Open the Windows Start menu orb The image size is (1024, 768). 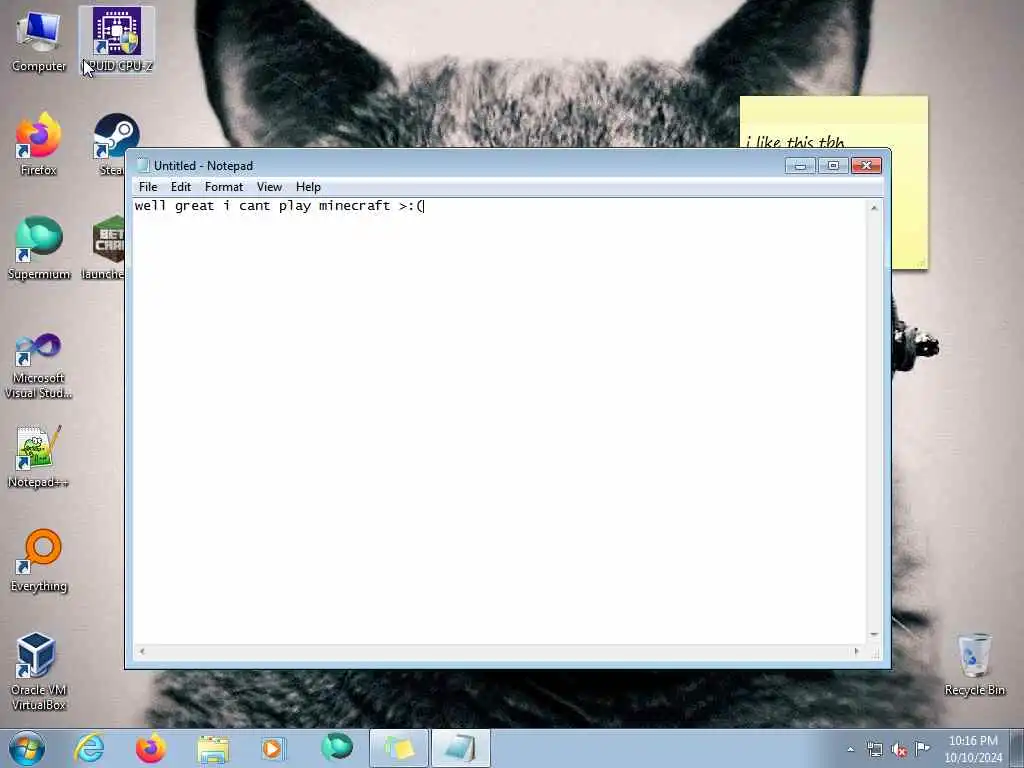[27, 748]
